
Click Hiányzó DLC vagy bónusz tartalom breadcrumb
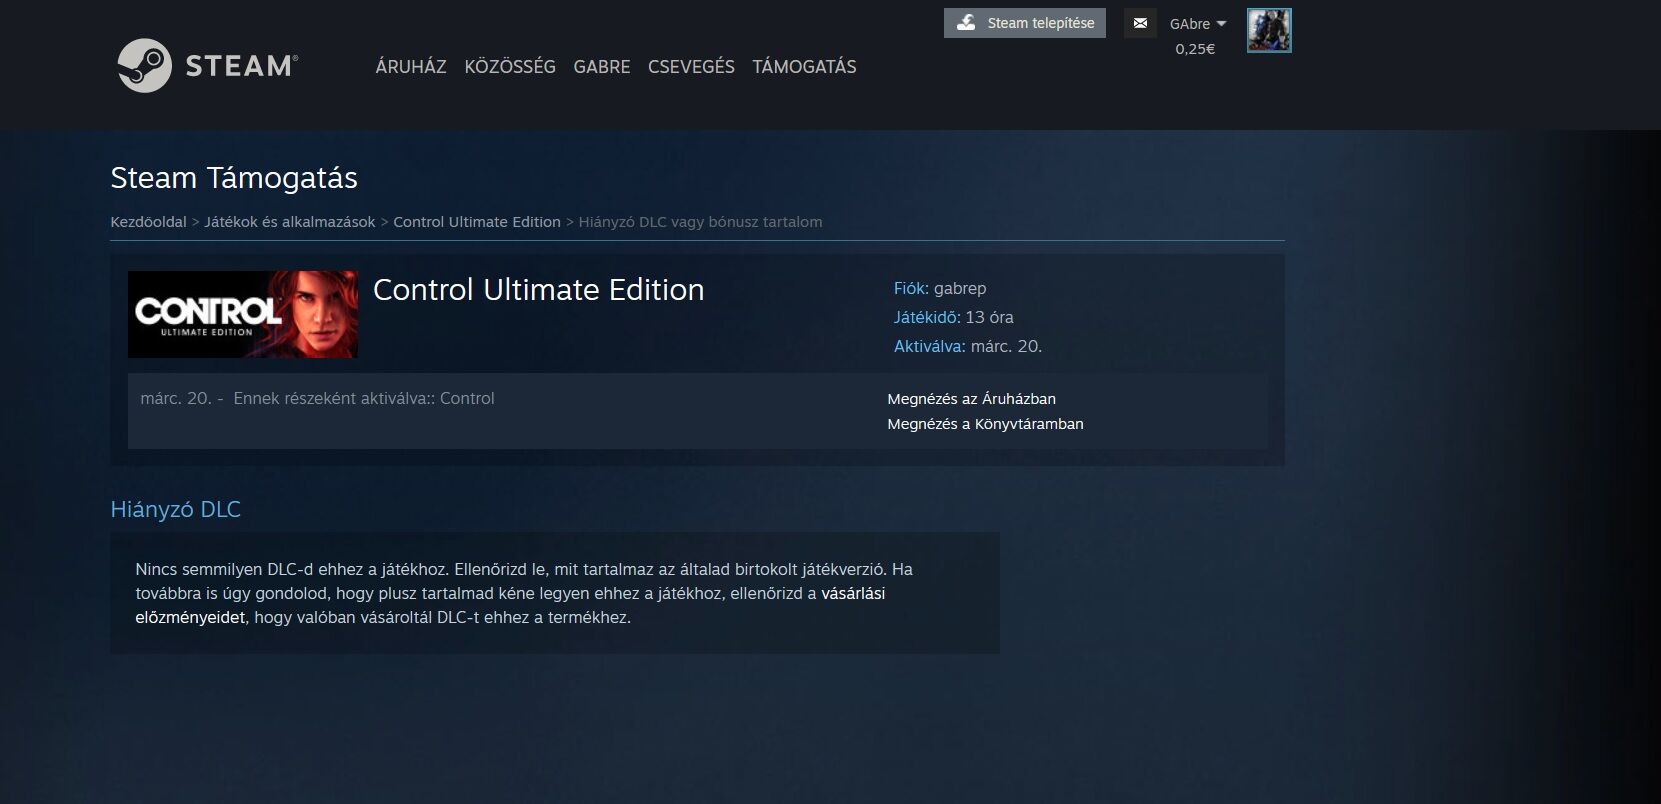[x=700, y=222]
